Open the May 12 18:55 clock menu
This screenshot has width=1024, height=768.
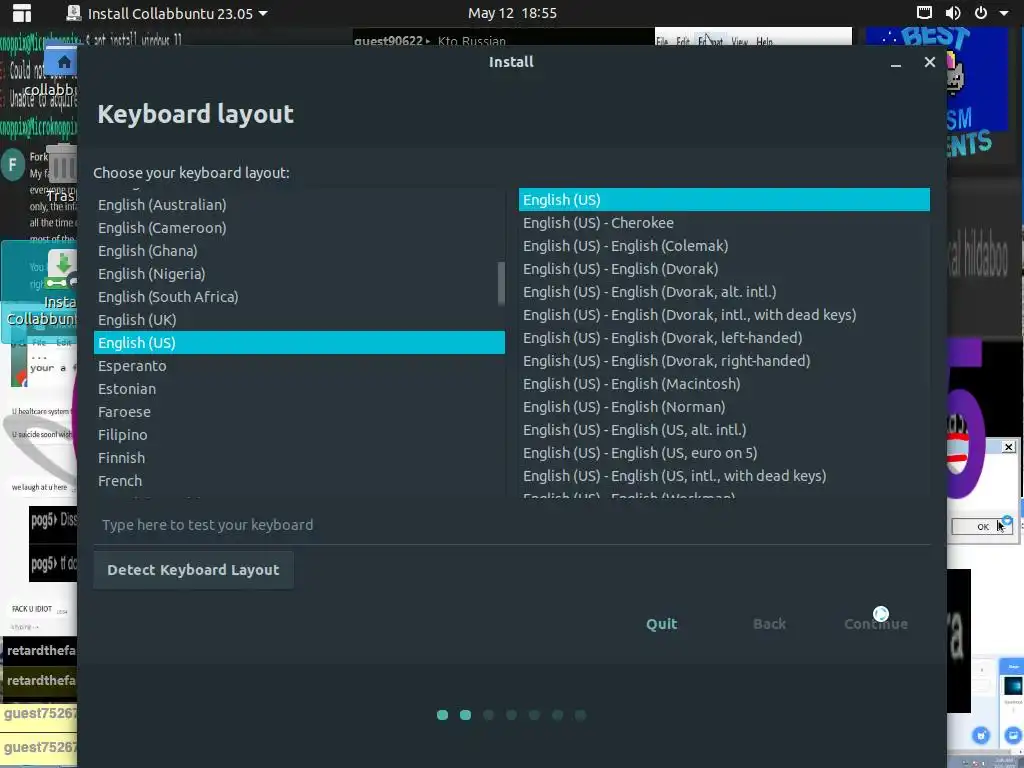(512, 13)
